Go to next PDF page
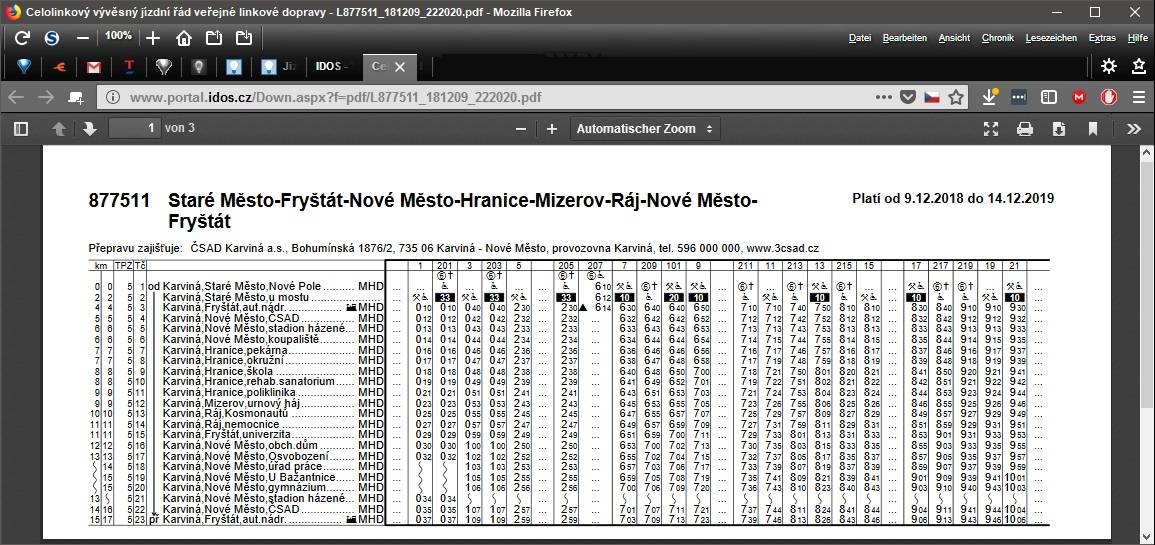 pyautogui.click(x=90, y=129)
